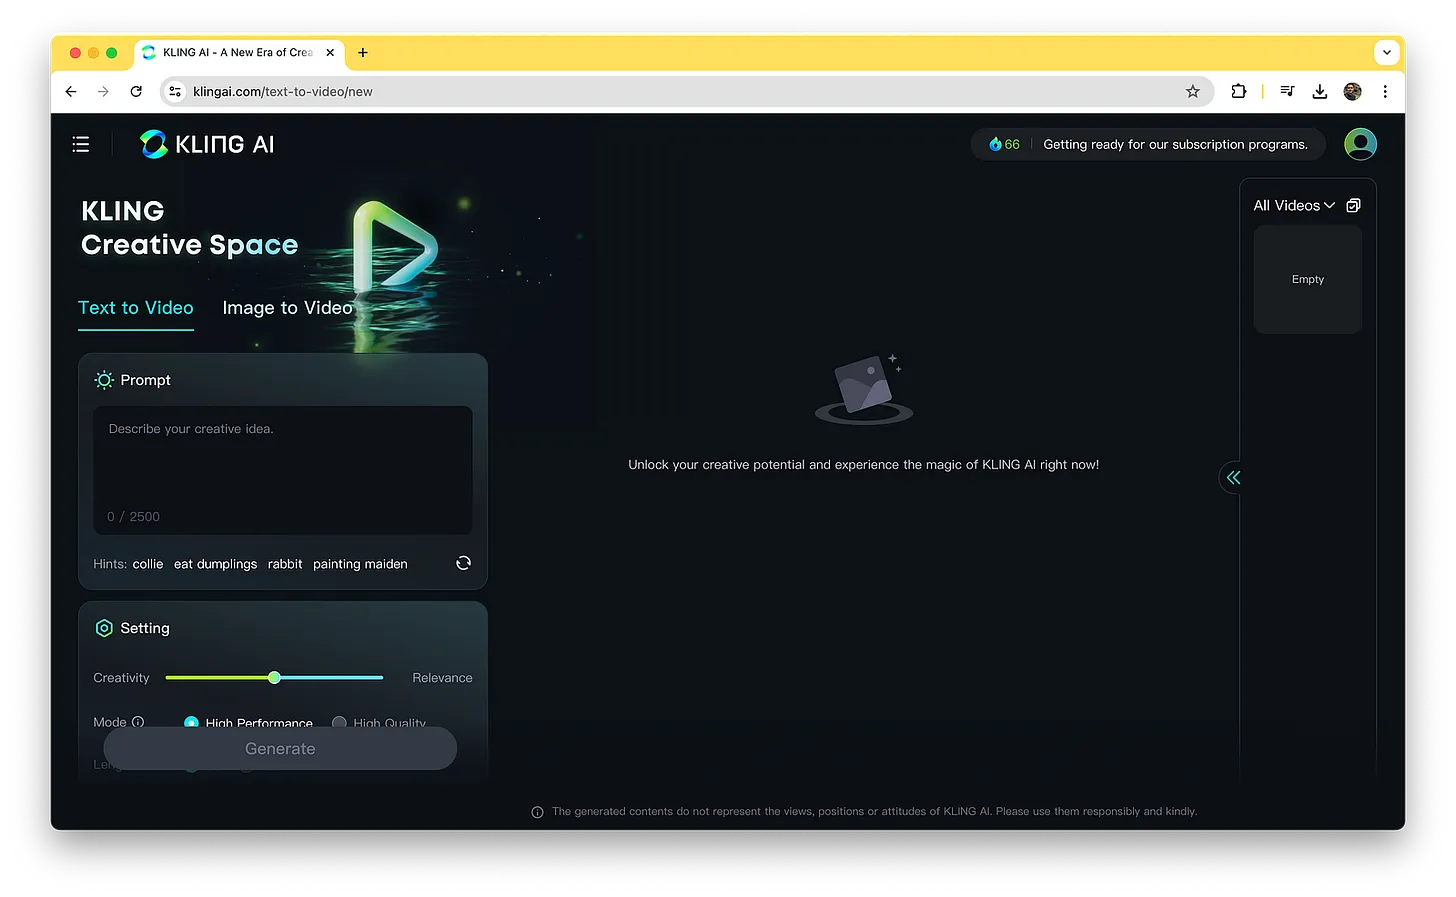Click into the prompt description field

point(283,470)
